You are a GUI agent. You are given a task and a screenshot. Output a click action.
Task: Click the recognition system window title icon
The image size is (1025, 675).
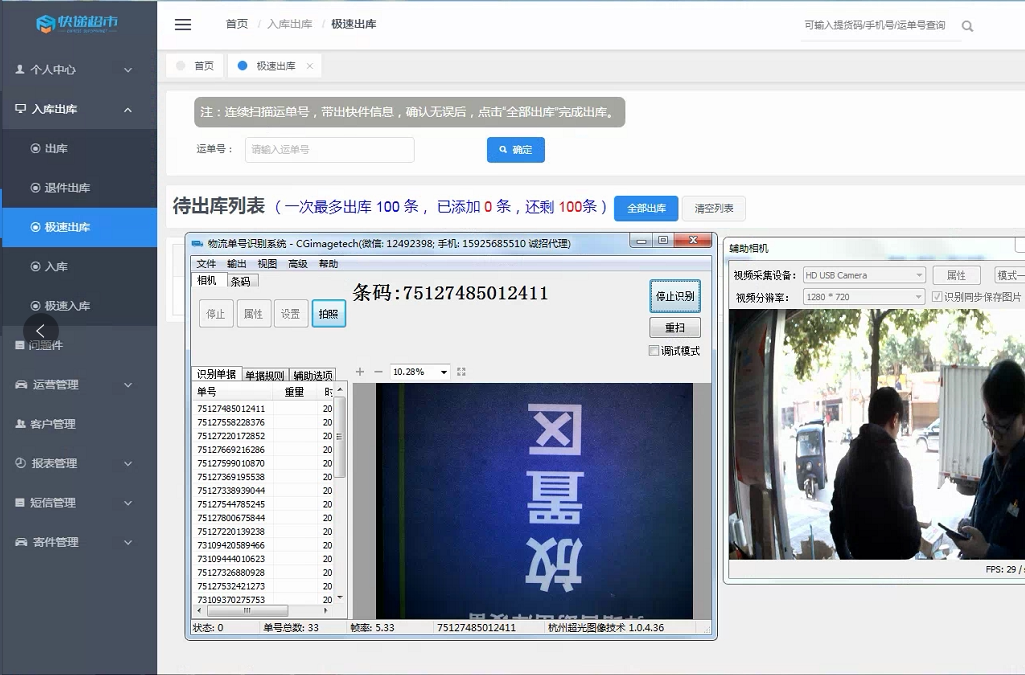click(x=197, y=244)
